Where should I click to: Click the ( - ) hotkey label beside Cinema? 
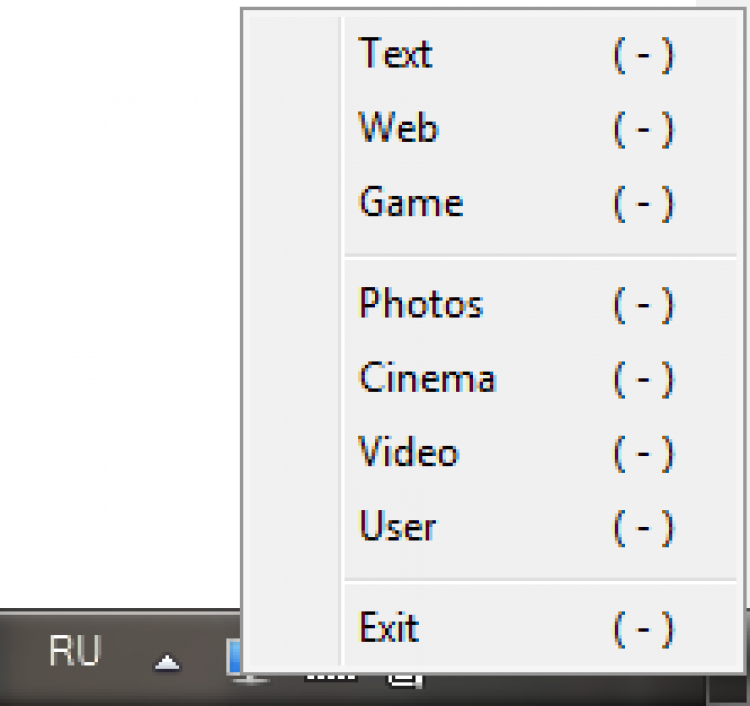click(643, 378)
